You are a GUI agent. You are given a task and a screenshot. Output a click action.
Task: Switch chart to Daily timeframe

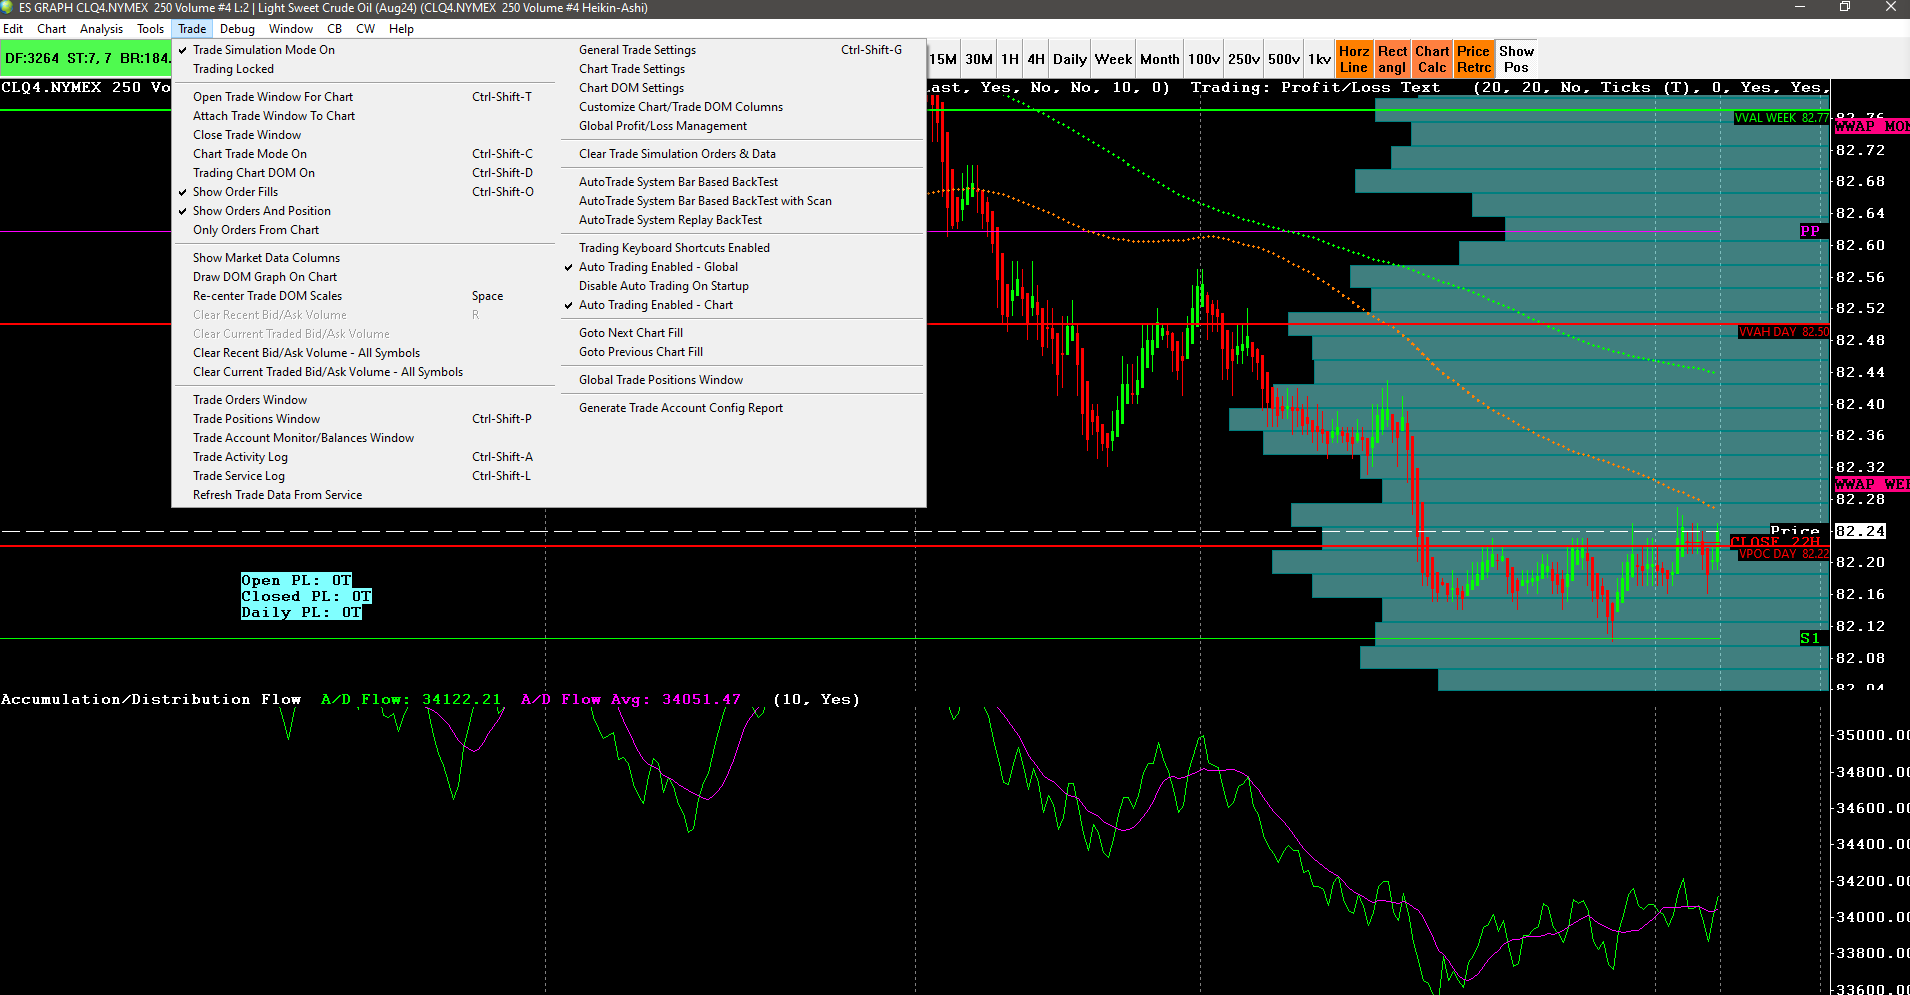coord(1070,59)
